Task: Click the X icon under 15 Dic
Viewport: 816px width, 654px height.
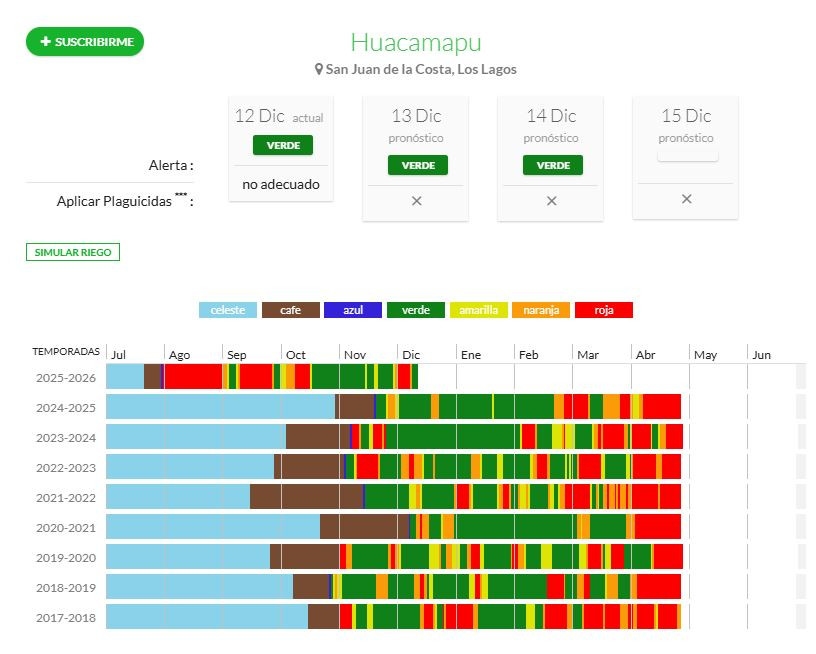Action: pos(686,199)
